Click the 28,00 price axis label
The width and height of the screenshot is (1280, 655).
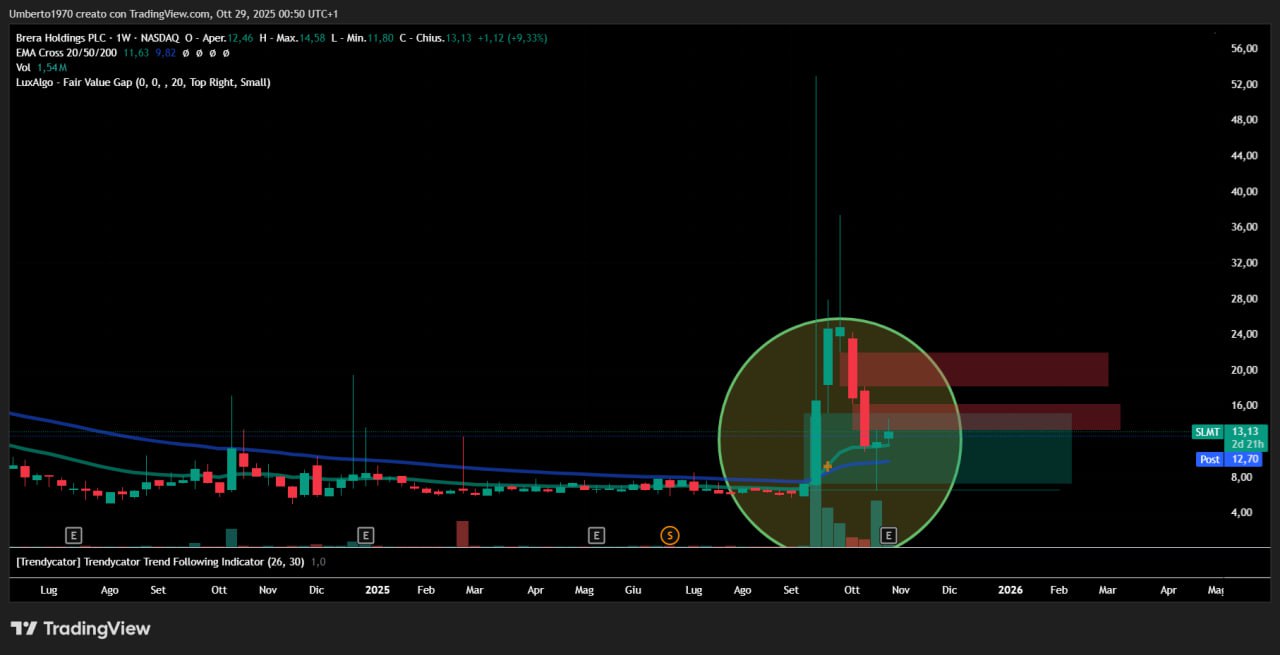[x=1244, y=299]
